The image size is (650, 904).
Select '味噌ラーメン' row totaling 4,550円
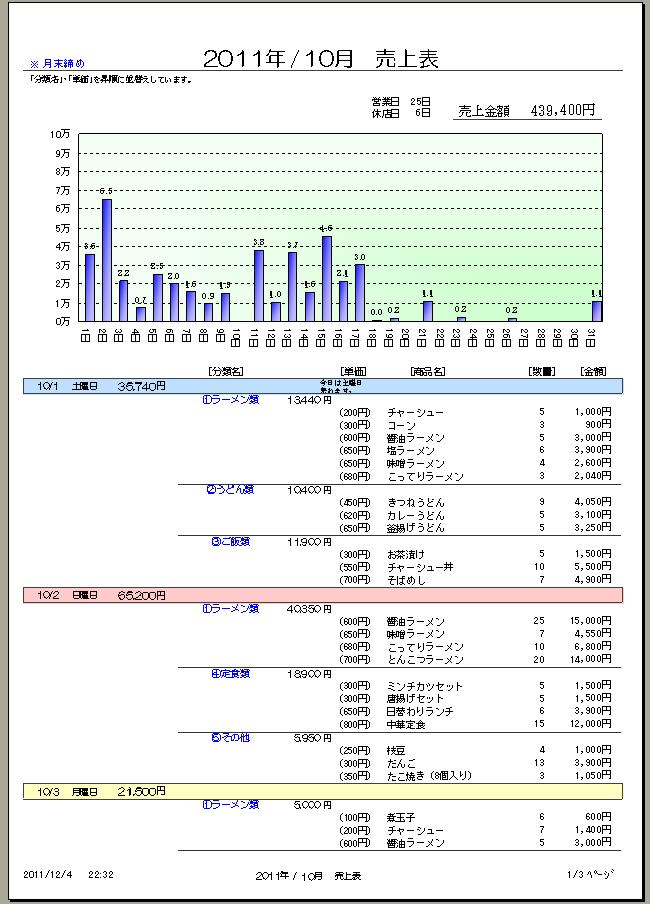point(475,634)
